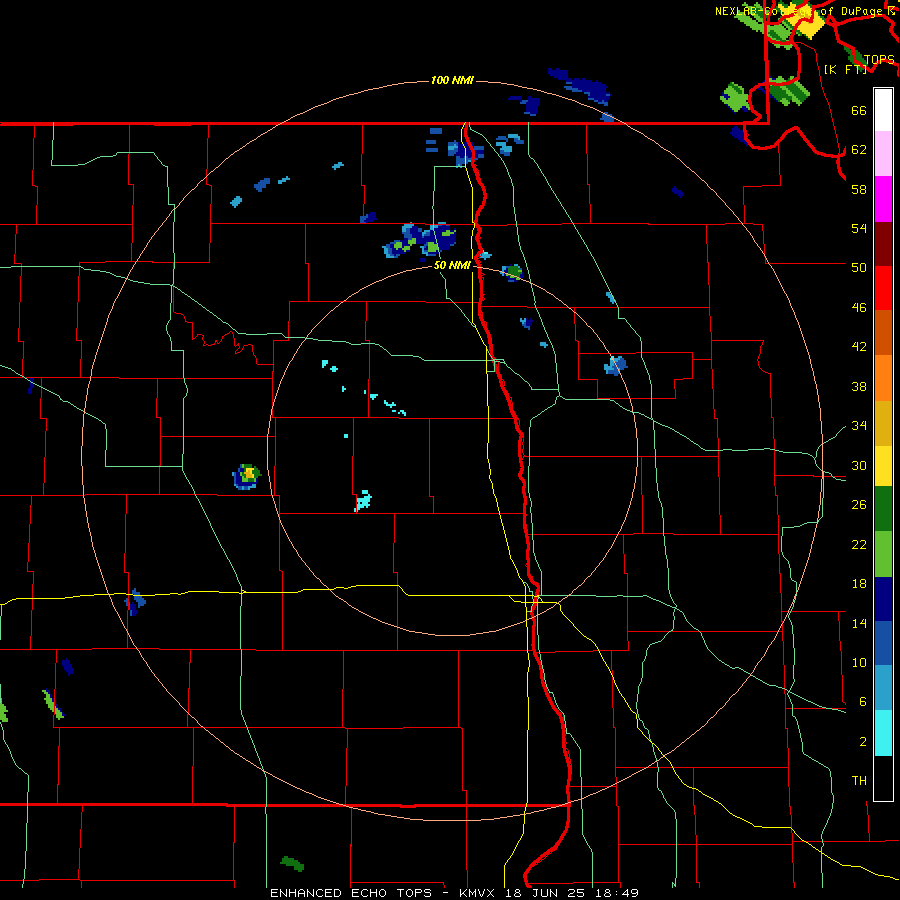Click the "TOPS" legend title
This screenshot has height=900, width=900.
(879, 59)
